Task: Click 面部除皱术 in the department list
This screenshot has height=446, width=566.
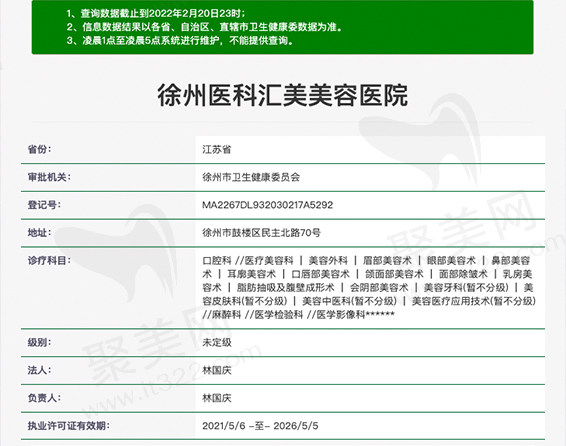Action: coord(463,274)
